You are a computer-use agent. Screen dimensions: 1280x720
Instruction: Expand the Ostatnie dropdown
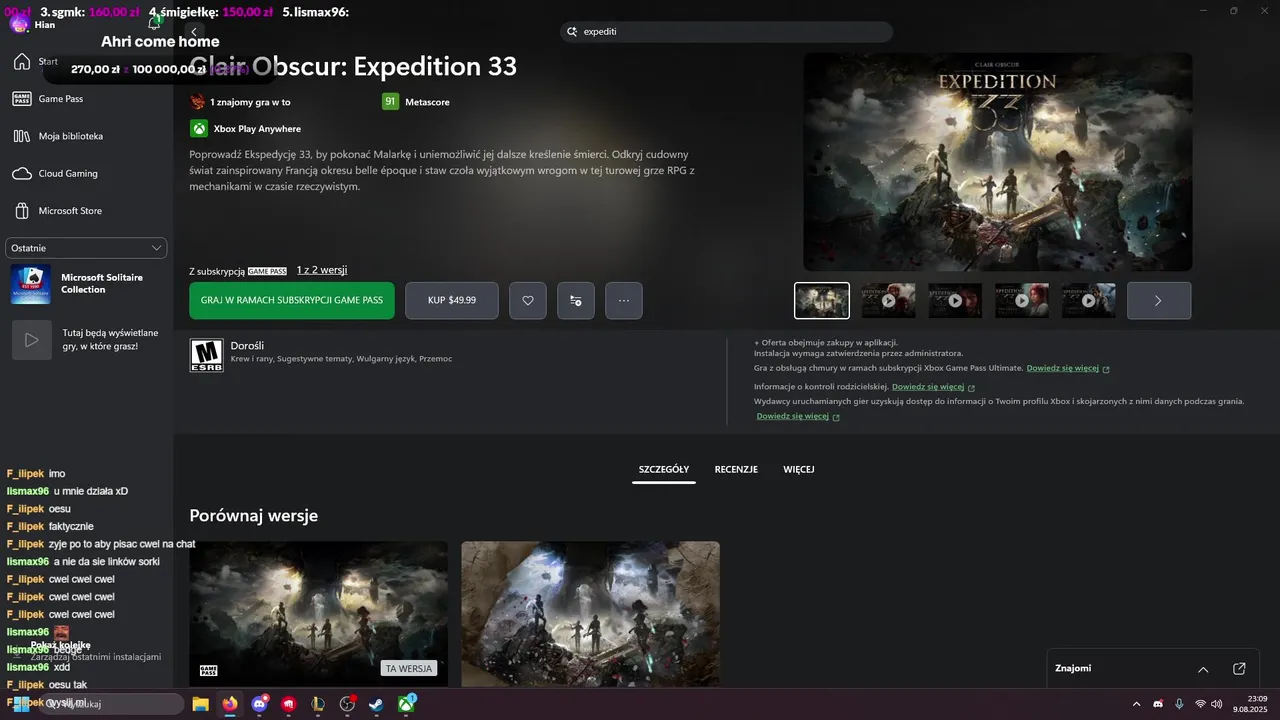point(86,248)
